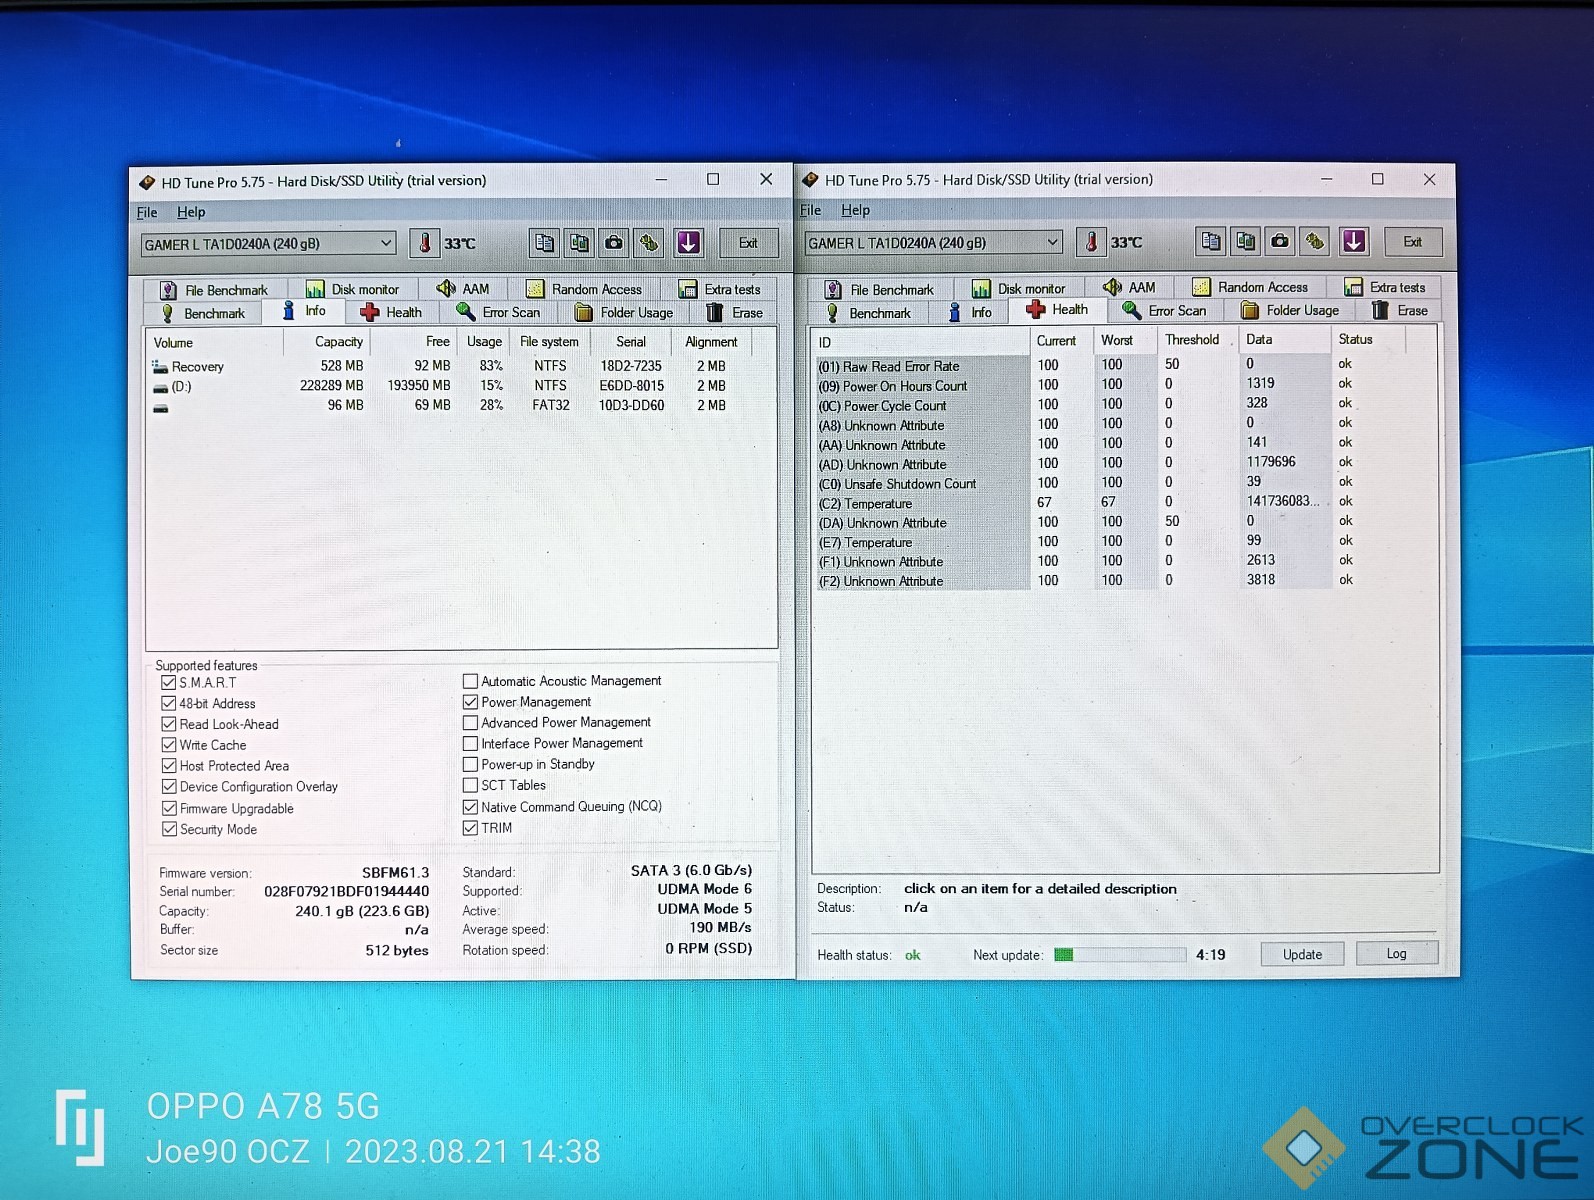Screen dimensions: 1594x1200
Task: Open Help menu in right window
Action: click(x=855, y=210)
